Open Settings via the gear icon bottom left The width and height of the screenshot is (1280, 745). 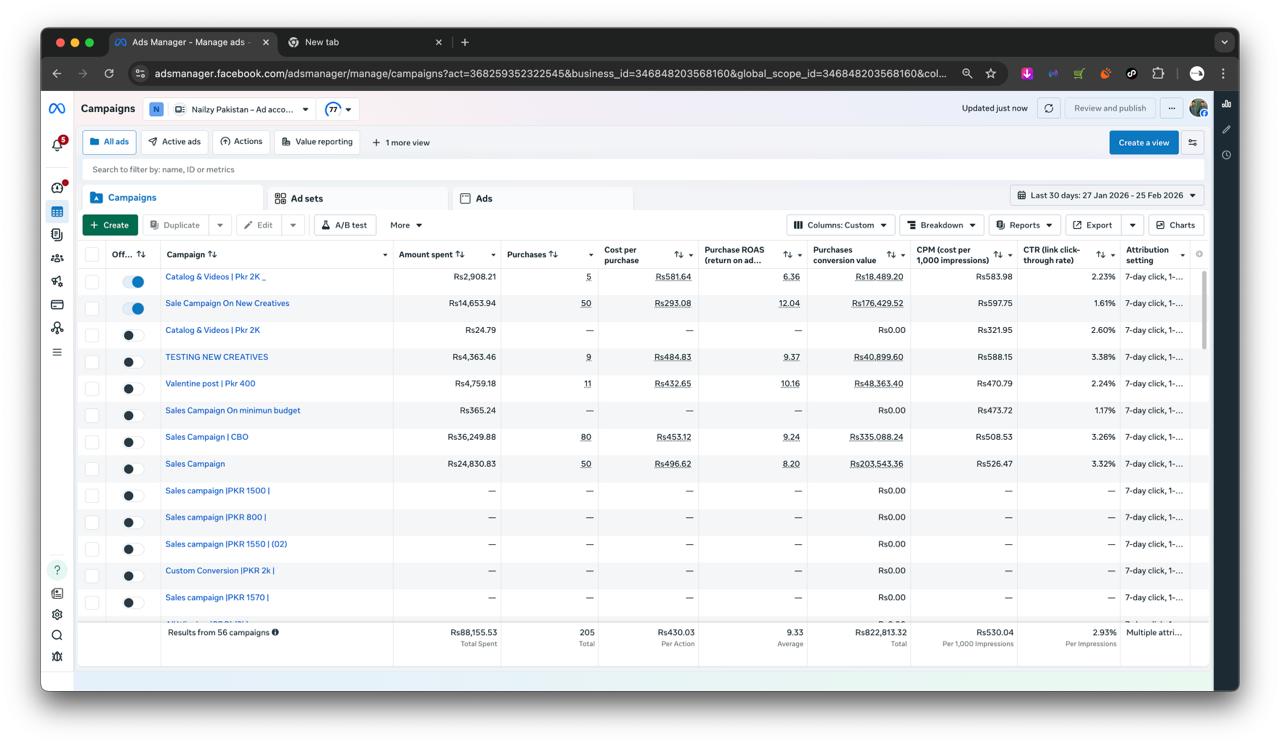(57, 616)
